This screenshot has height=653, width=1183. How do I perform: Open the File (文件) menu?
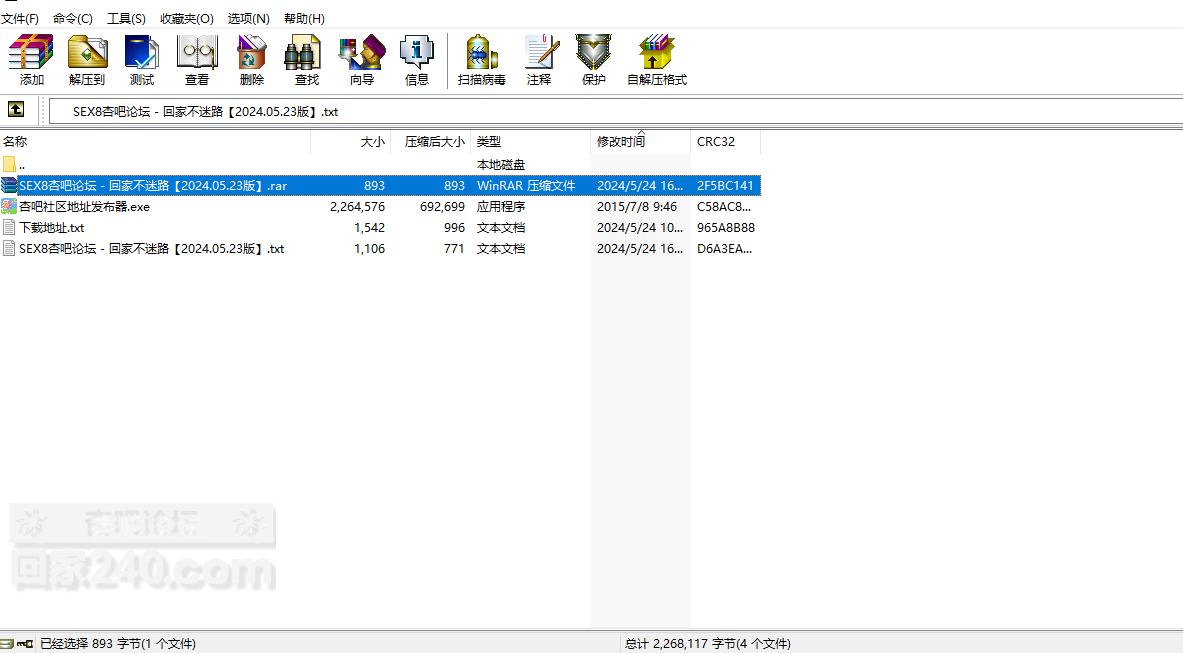(x=20, y=18)
